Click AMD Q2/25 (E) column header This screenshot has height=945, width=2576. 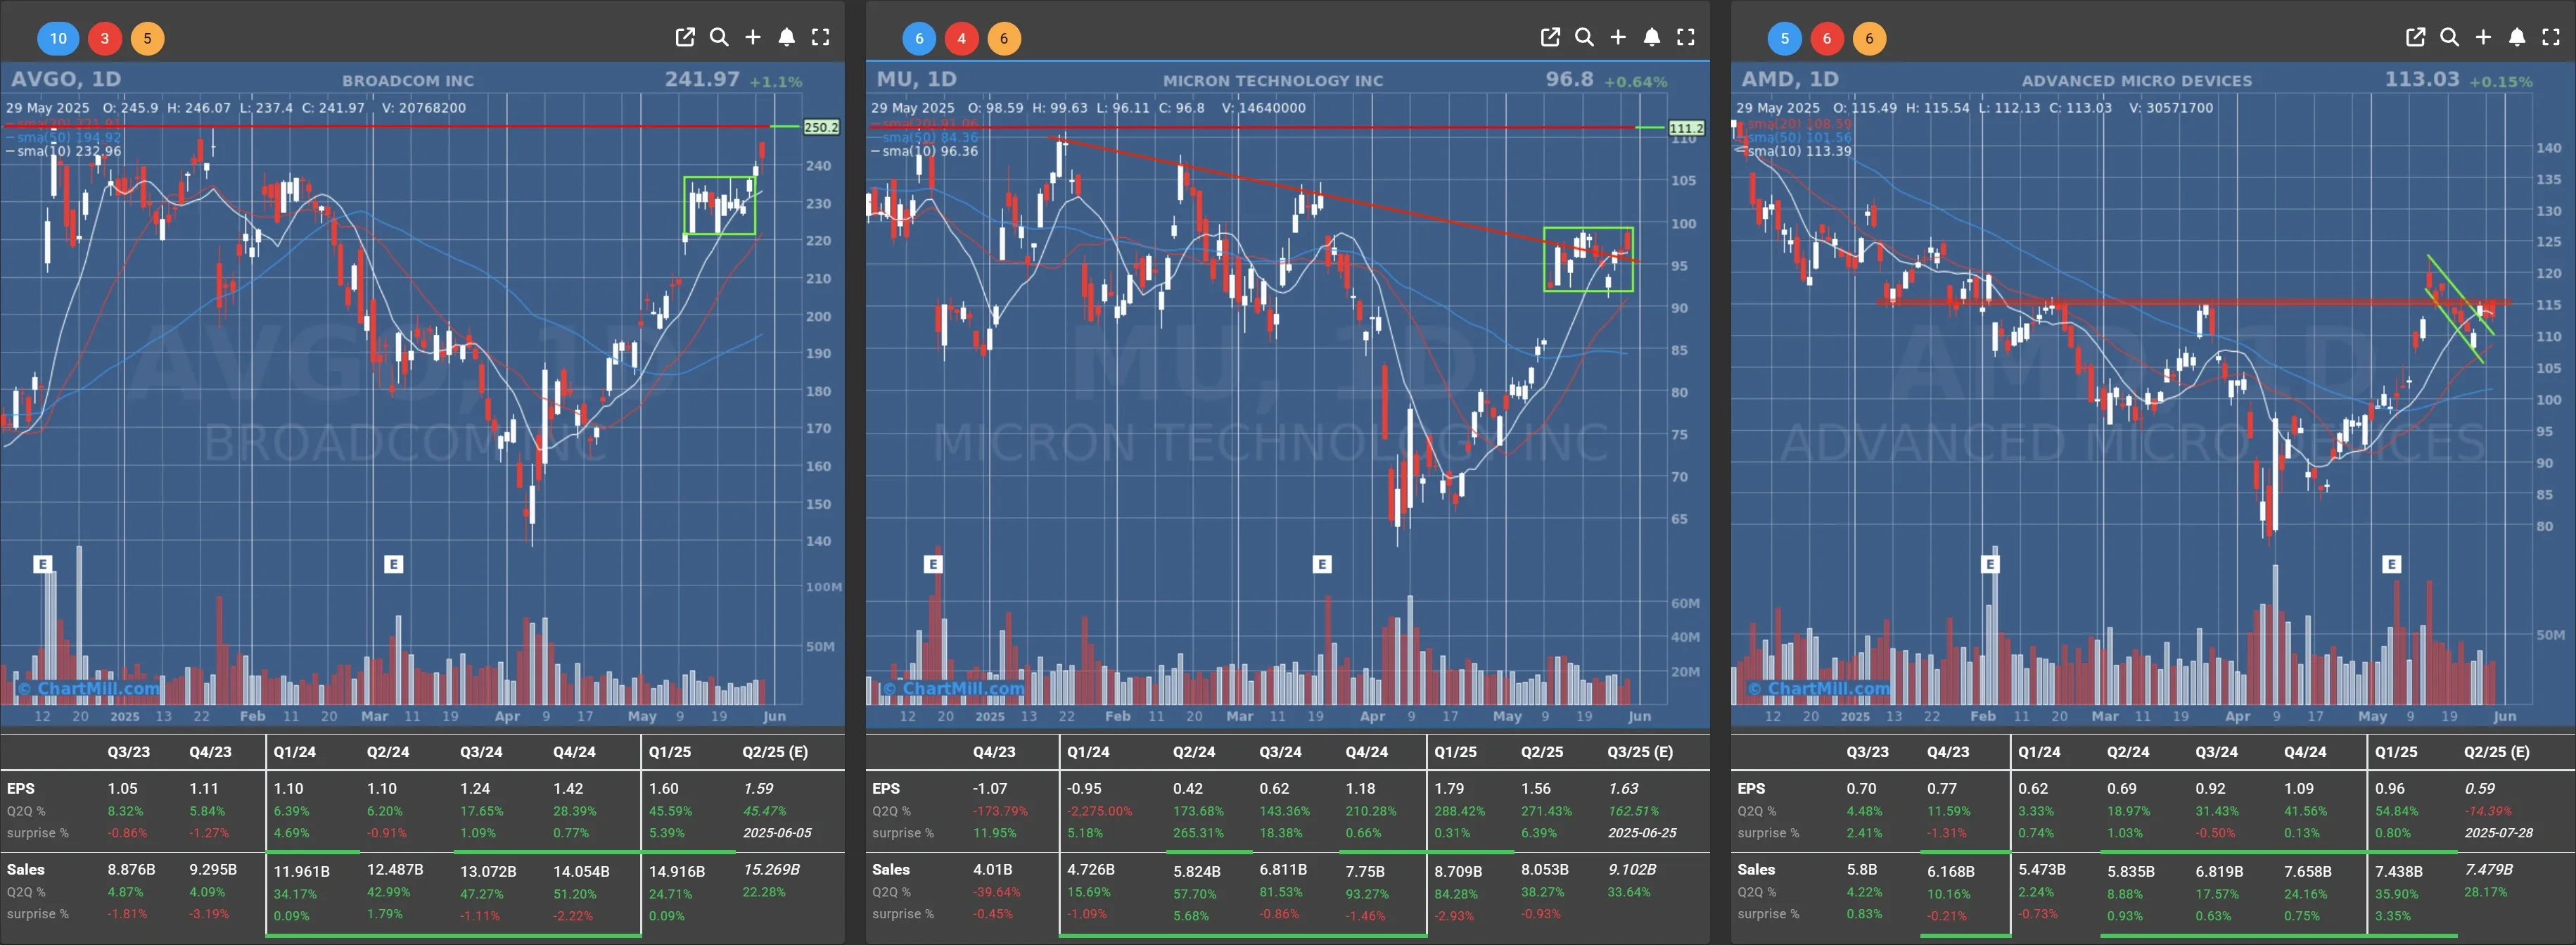[2496, 752]
